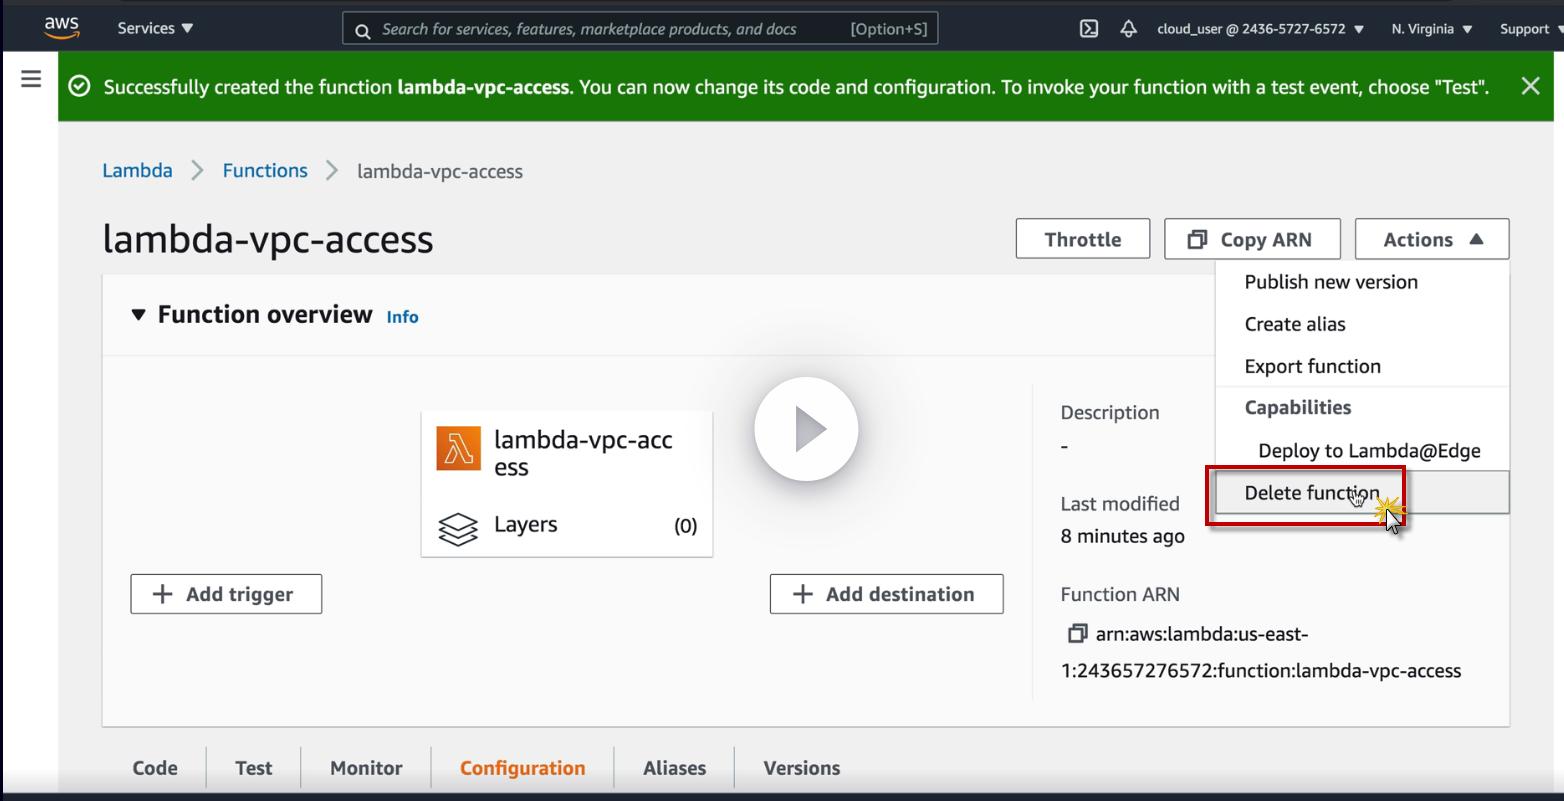The image size is (1564, 801).
Task: Expand the Services dropdown menu
Action: (155, 28)
